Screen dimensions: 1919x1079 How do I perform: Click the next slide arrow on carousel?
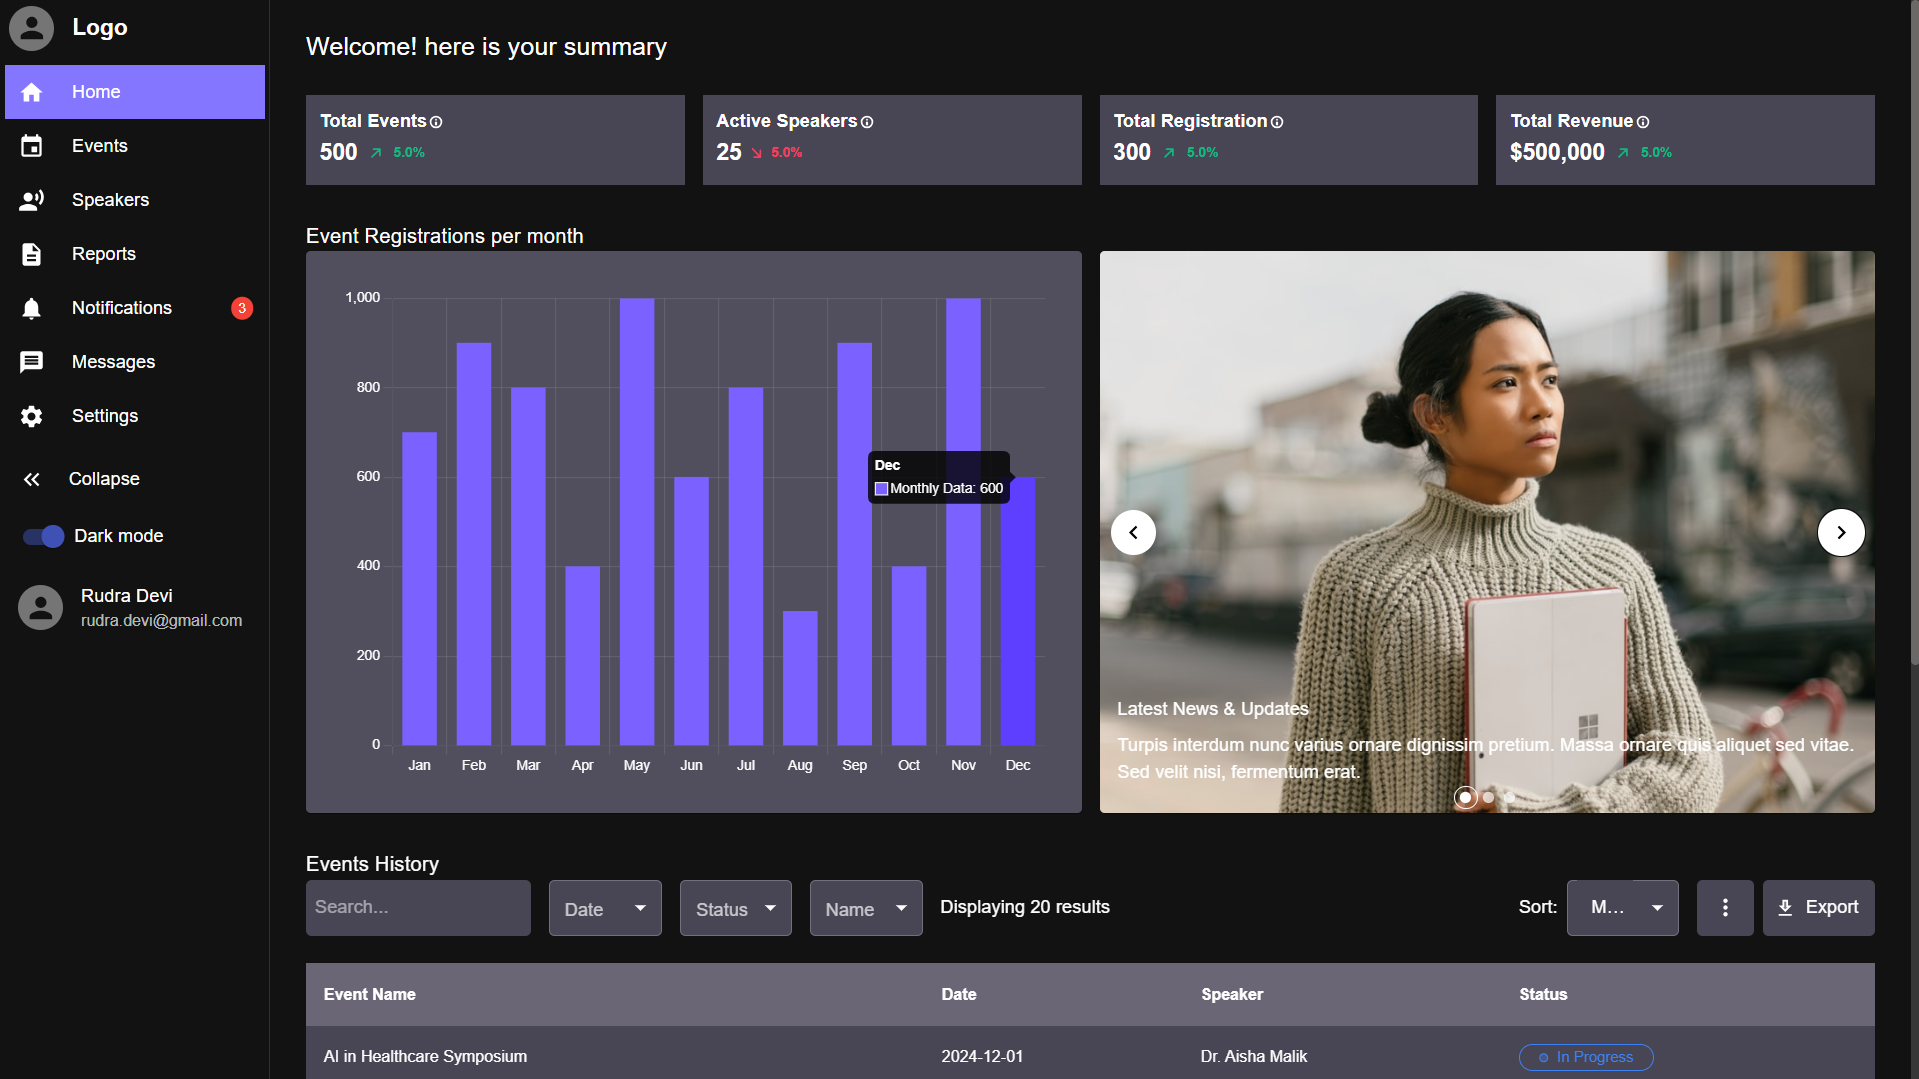[x=1840, y=532]
